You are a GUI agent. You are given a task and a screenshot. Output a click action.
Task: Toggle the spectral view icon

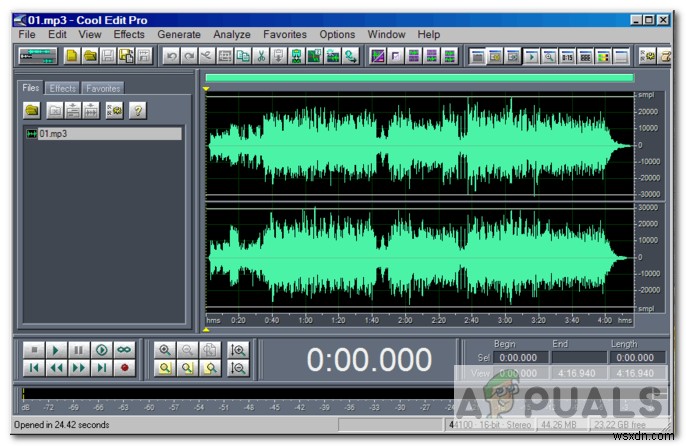(x=378, y=56)
